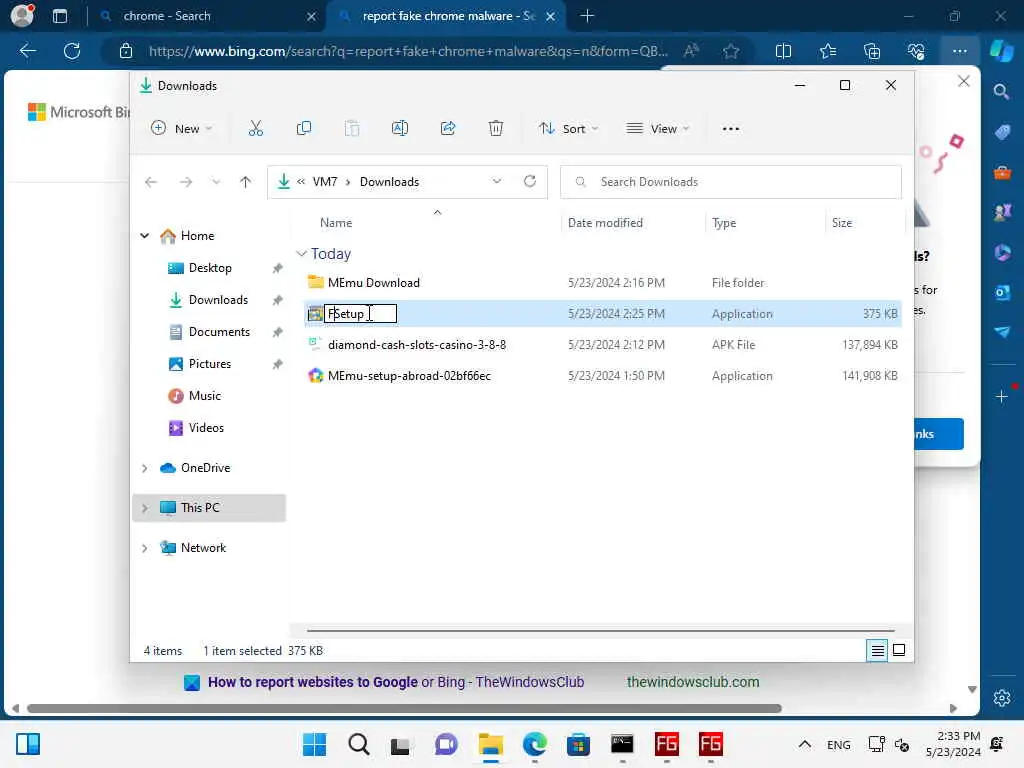Open Outlook icon in Edge sidebar

1002,292
